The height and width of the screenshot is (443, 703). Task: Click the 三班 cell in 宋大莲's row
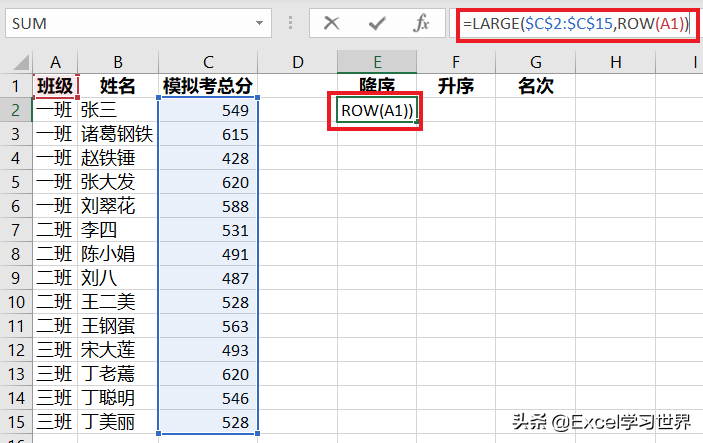point(55,350)
